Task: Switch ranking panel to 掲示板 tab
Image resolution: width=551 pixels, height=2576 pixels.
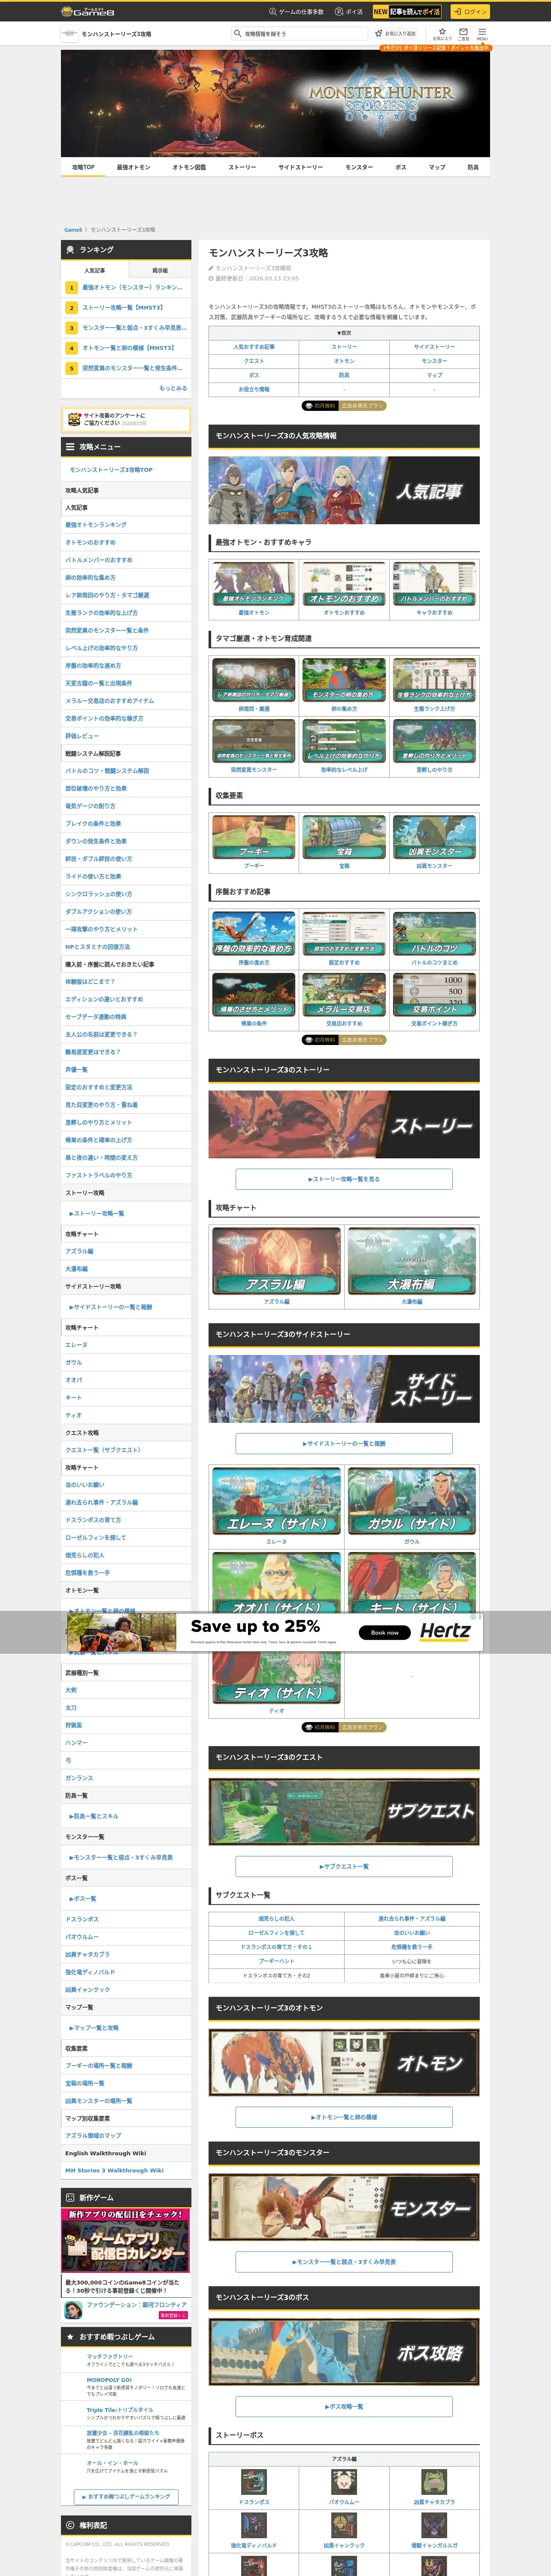Action: coord(160,270)
